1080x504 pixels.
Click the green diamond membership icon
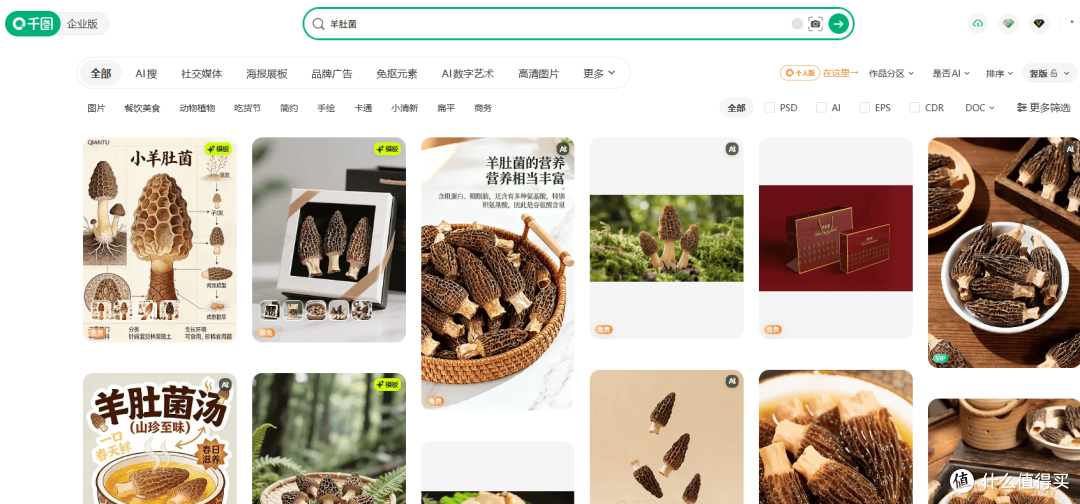(1008, 24)
